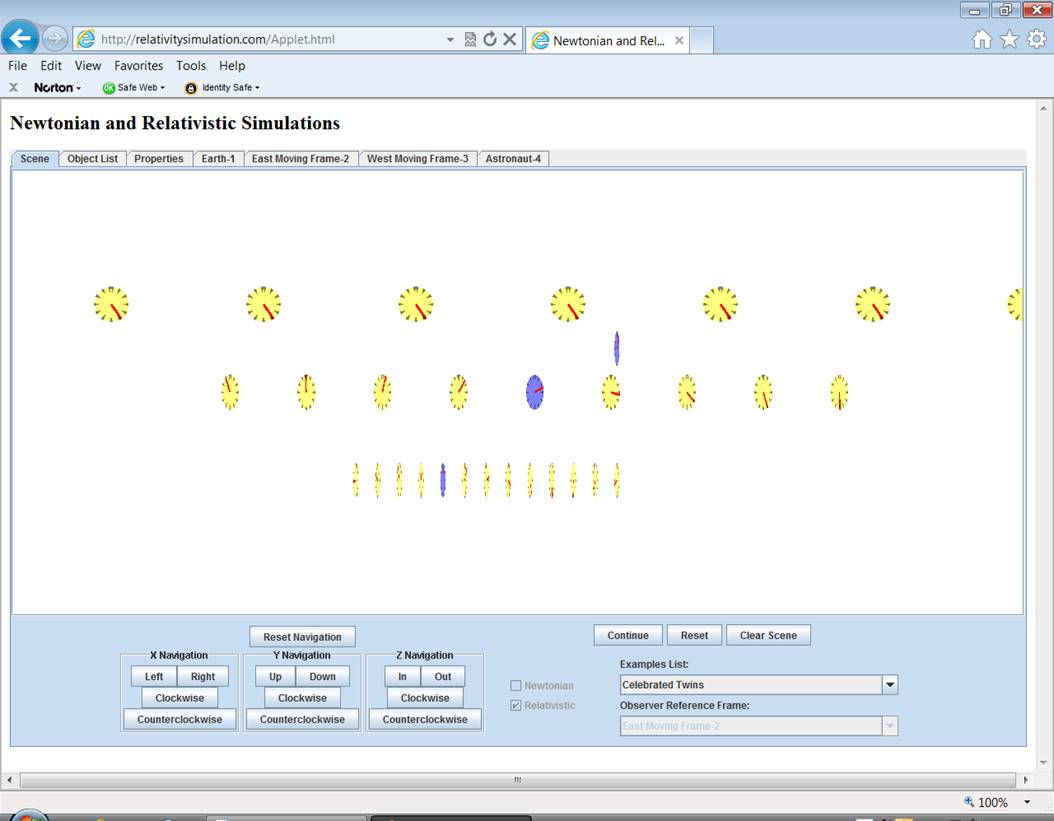Open the browser home icon
The height and width of the screenshot is (821, 1054).
pos(982,39)
